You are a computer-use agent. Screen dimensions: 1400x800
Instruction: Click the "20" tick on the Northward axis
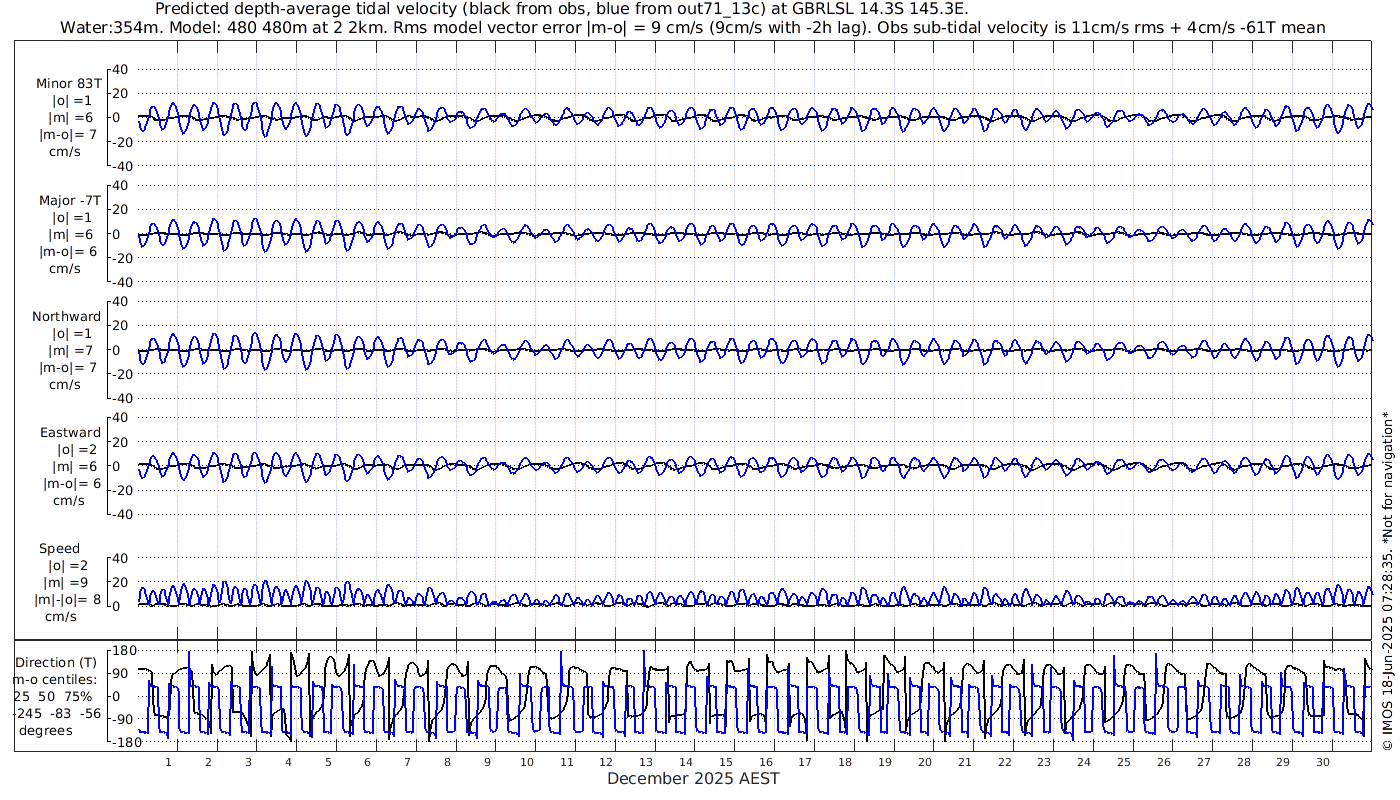[121, 326]
